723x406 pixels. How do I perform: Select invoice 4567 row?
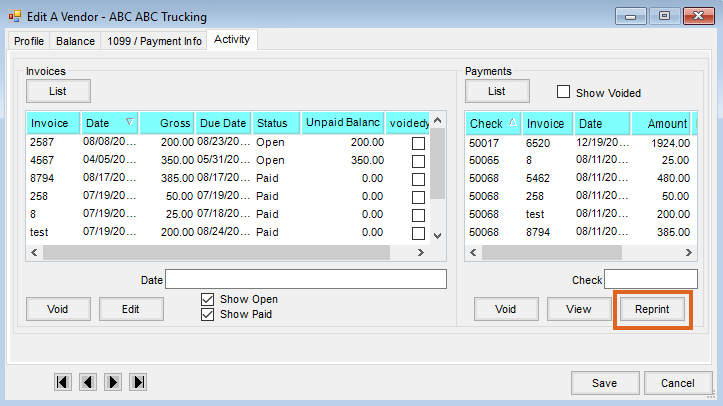[228, 160]
